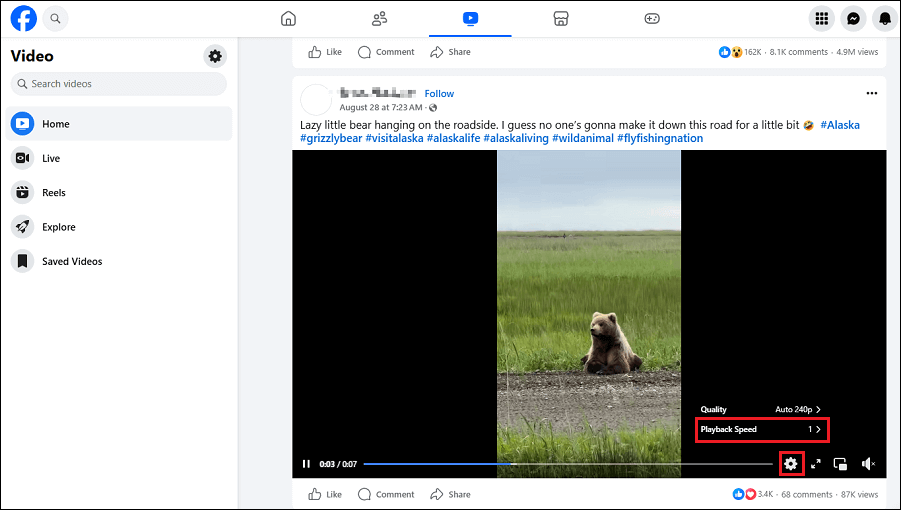Share the bear video post
The height and width of the screenshot is (510, 901).
click(x=450, y=494)
